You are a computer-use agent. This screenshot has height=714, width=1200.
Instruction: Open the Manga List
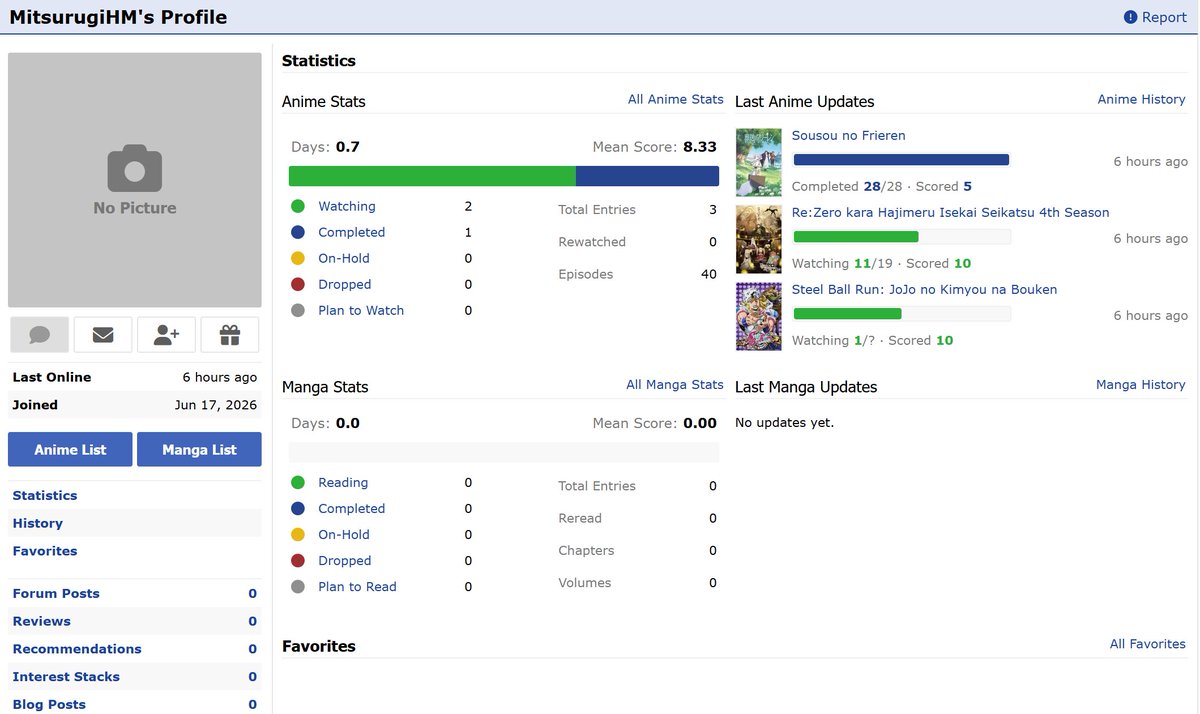[199, 449]
